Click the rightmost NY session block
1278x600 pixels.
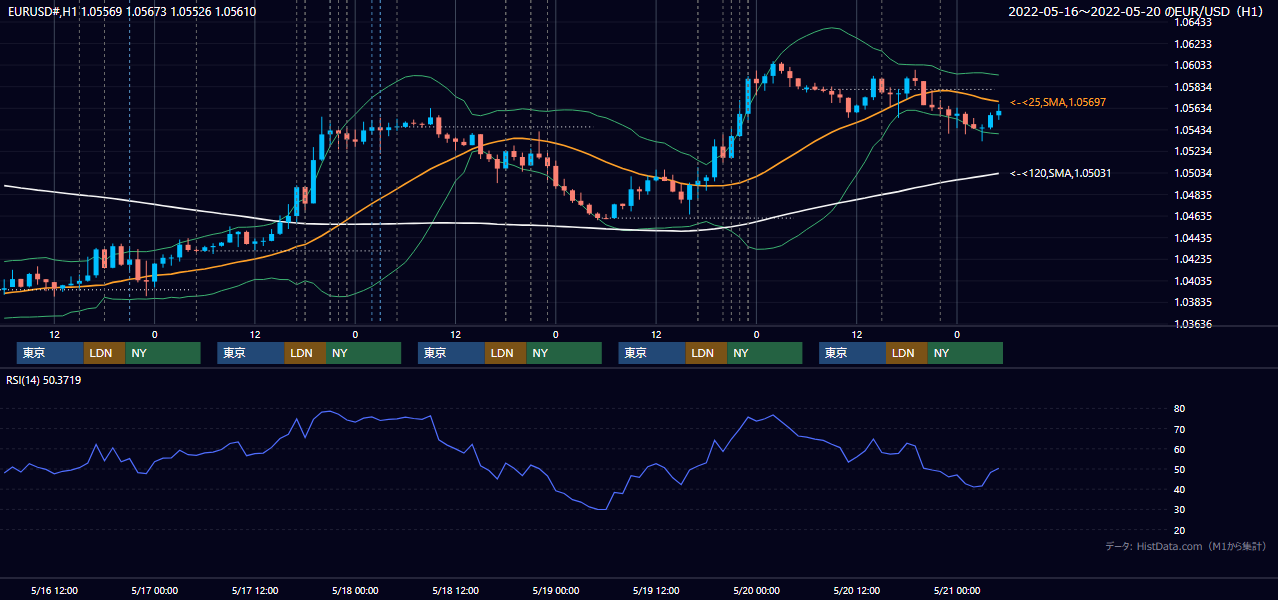965,353
